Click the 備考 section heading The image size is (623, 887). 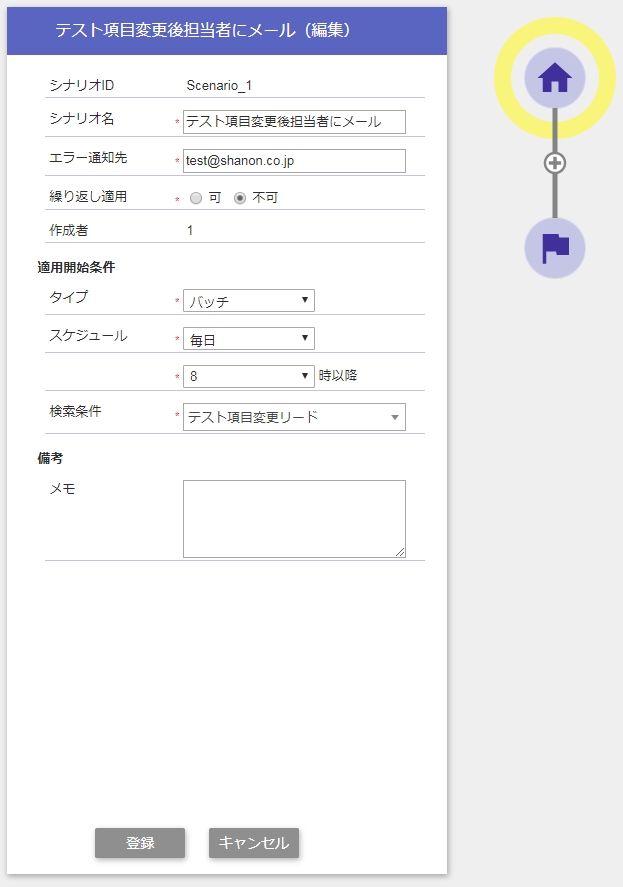click(x=50, y=458)
